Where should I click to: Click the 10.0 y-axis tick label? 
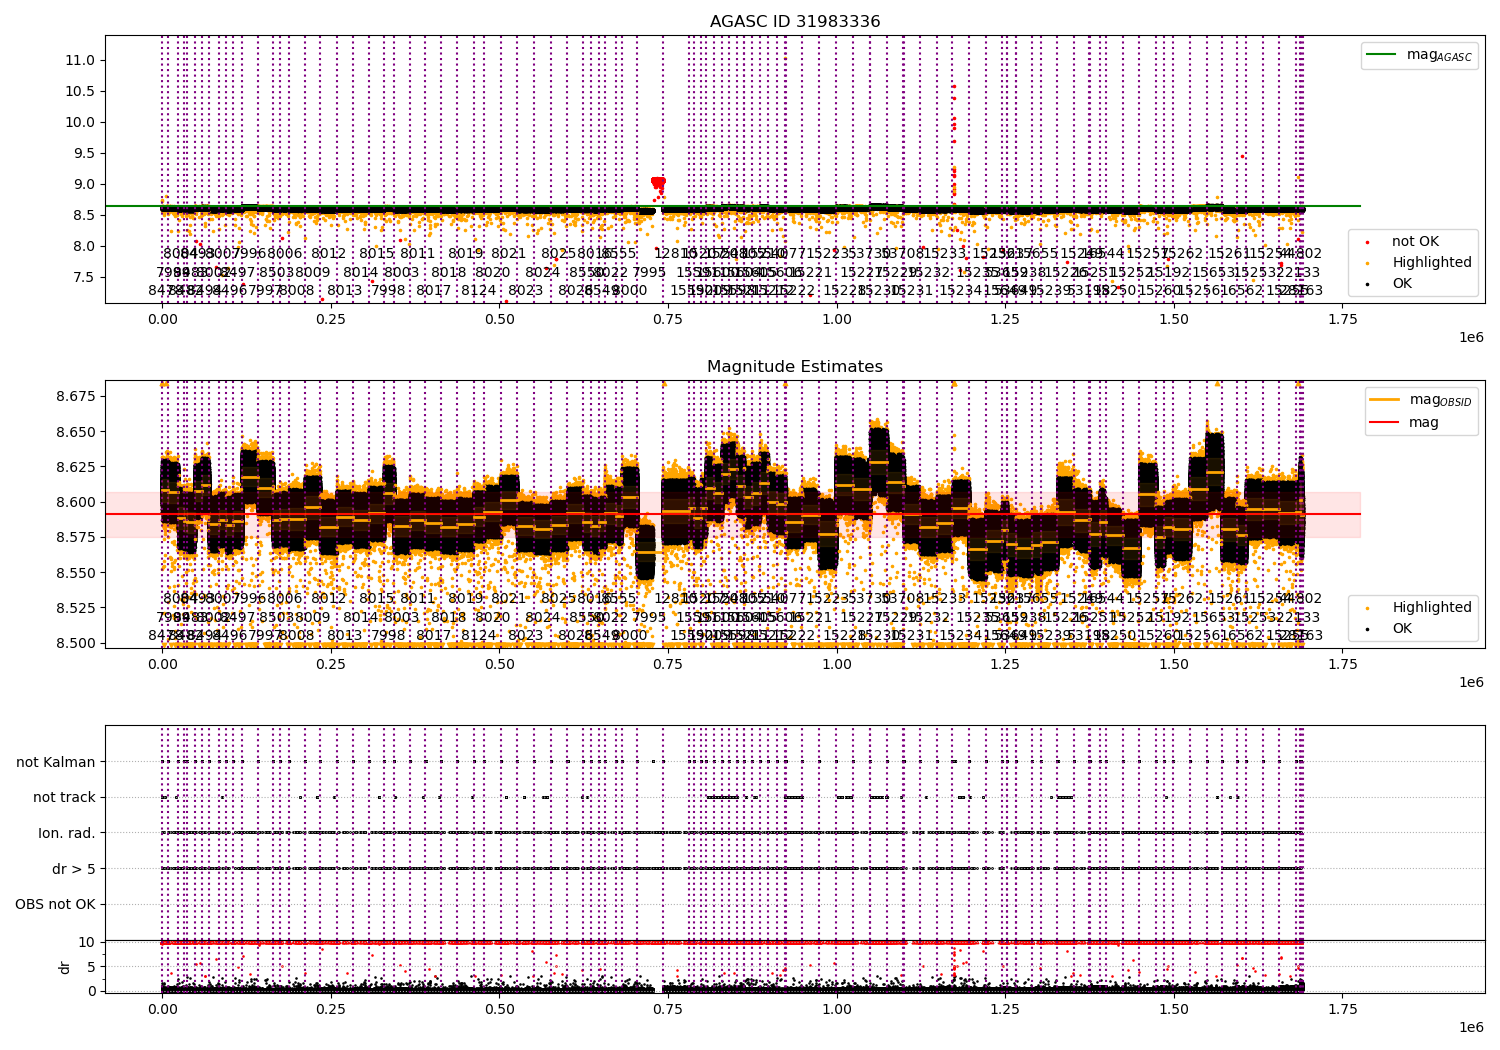tap(80, 122)
